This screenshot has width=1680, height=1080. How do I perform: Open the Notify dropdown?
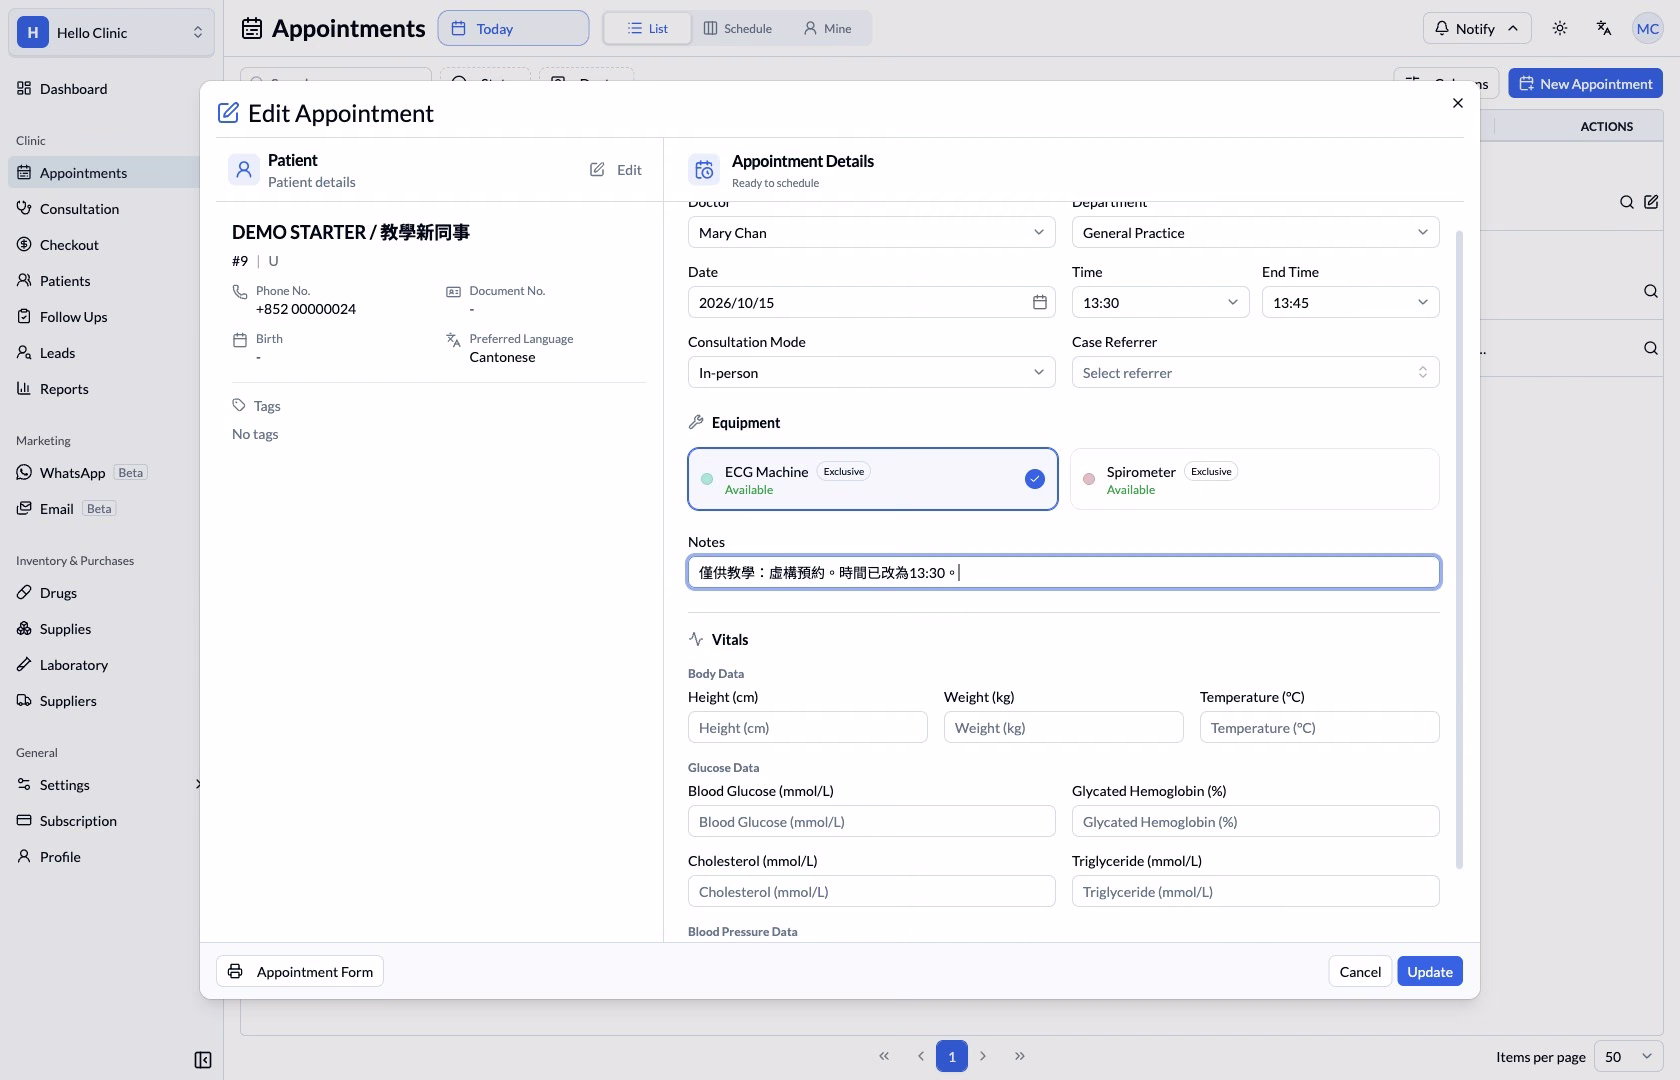[x=1476, y=28]
